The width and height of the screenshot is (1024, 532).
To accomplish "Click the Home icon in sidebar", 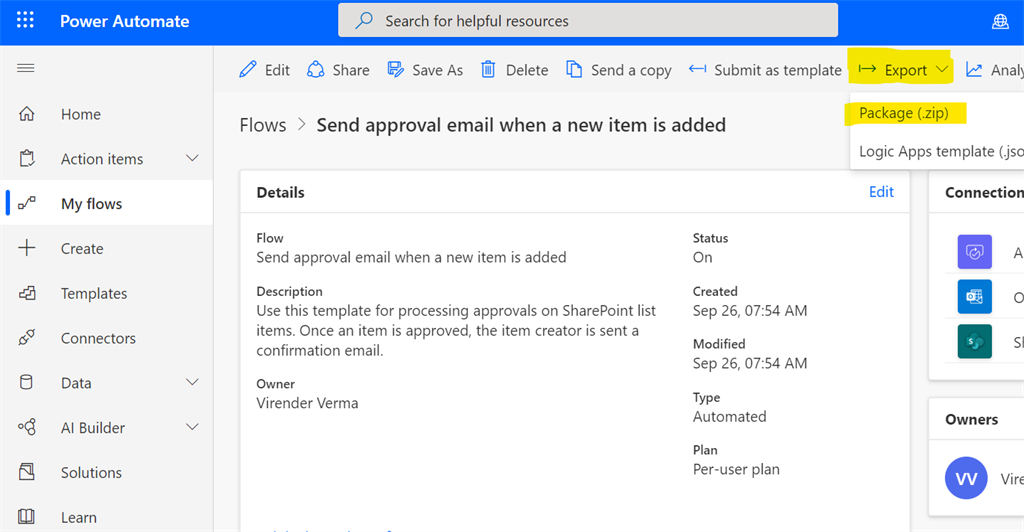I will click(27, 114).
